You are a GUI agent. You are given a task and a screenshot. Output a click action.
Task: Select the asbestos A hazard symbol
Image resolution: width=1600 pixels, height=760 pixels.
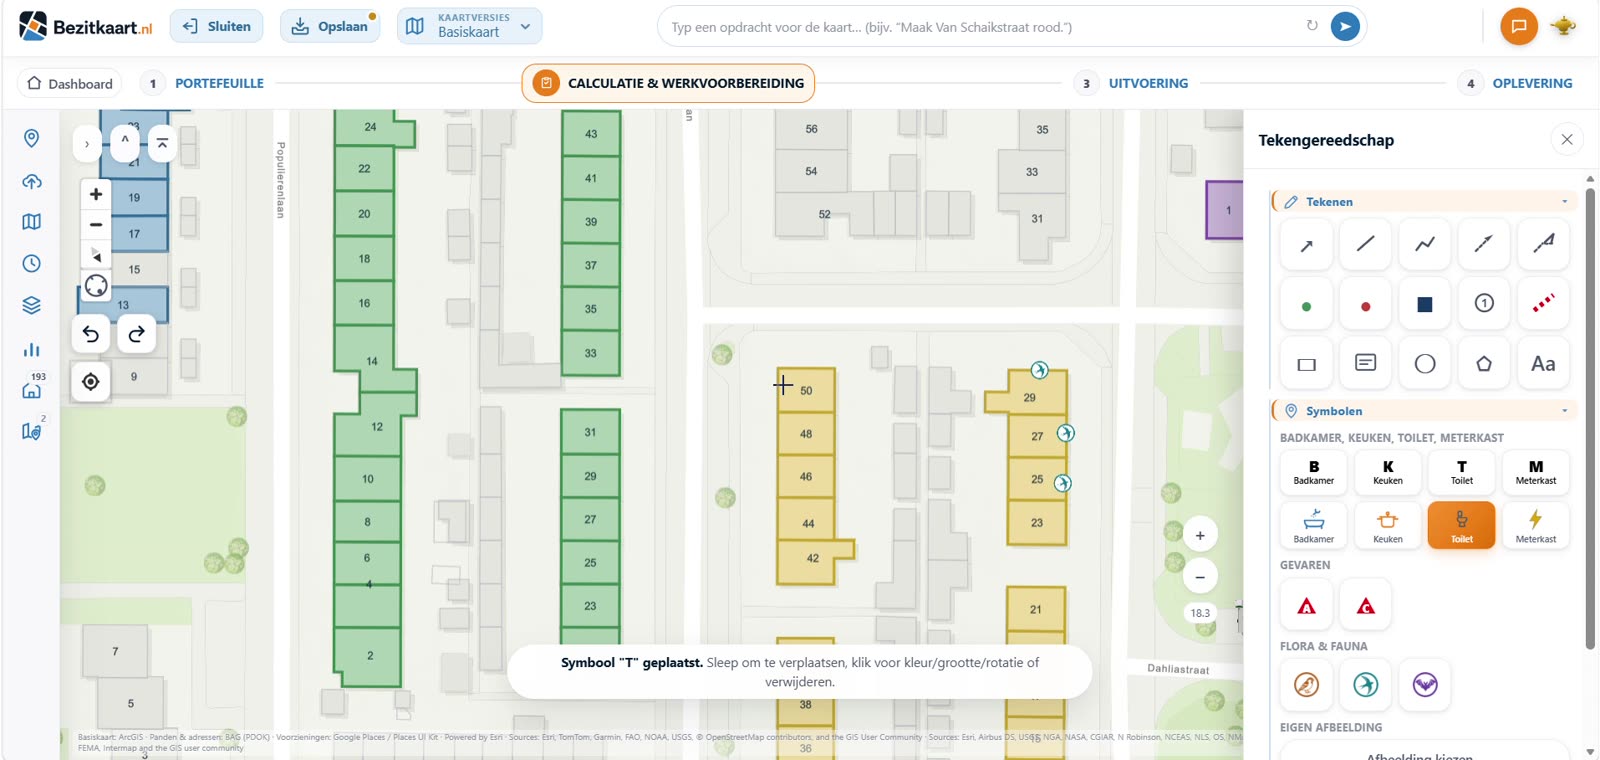coord(1306,605)
